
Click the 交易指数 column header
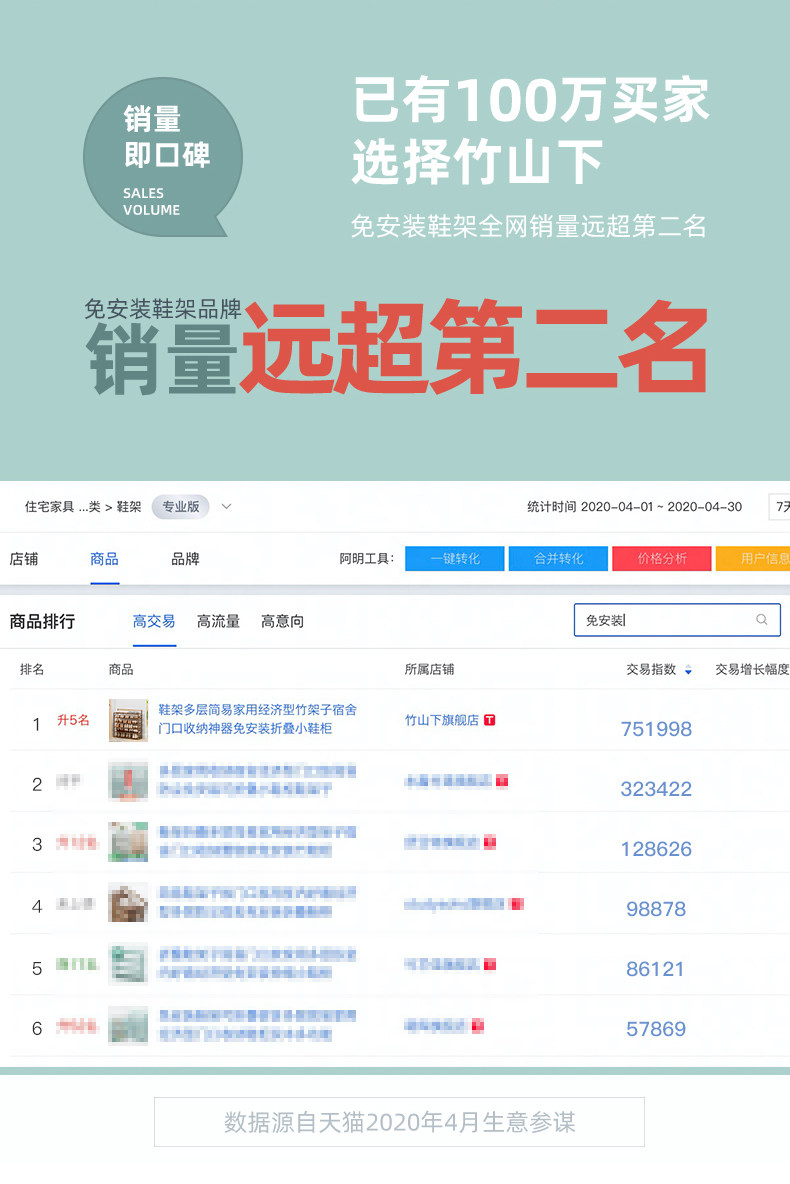click(651, 670)
